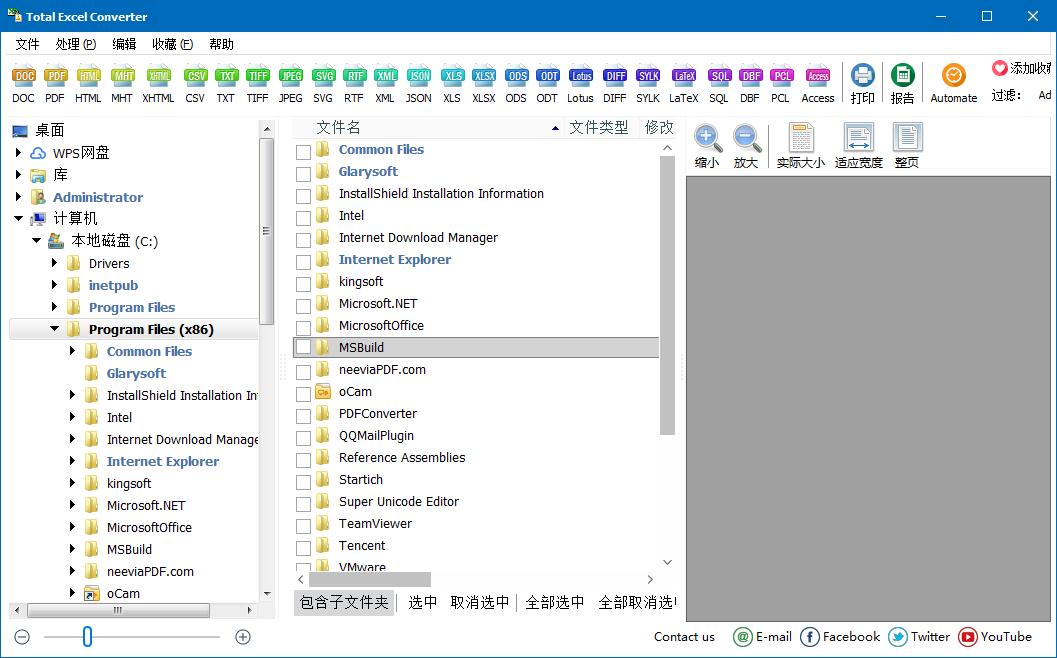Check the box next to MSBuild folder
Image resolution: width=1057 pixels, height=658 pixels.
303,348
